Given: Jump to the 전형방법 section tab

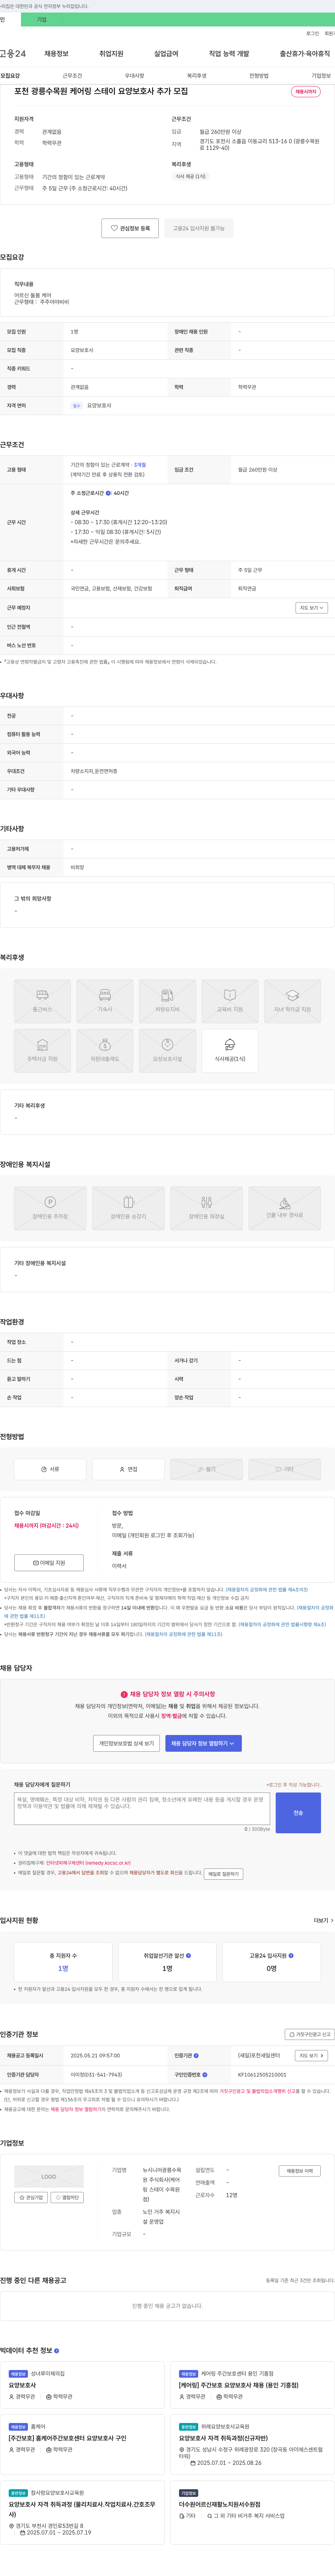Looking at the screenshot, I should coord(259,76).
